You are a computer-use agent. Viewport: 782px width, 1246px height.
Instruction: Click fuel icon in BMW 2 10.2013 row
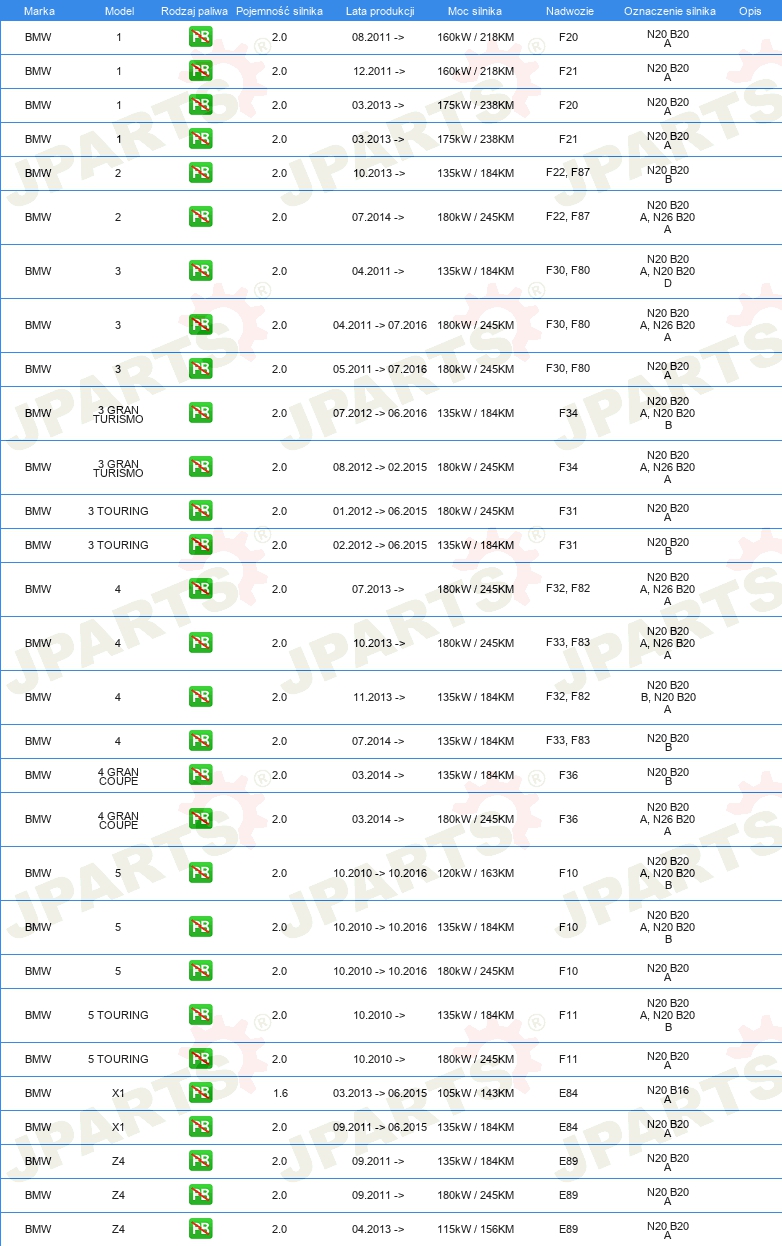(200, 173)
